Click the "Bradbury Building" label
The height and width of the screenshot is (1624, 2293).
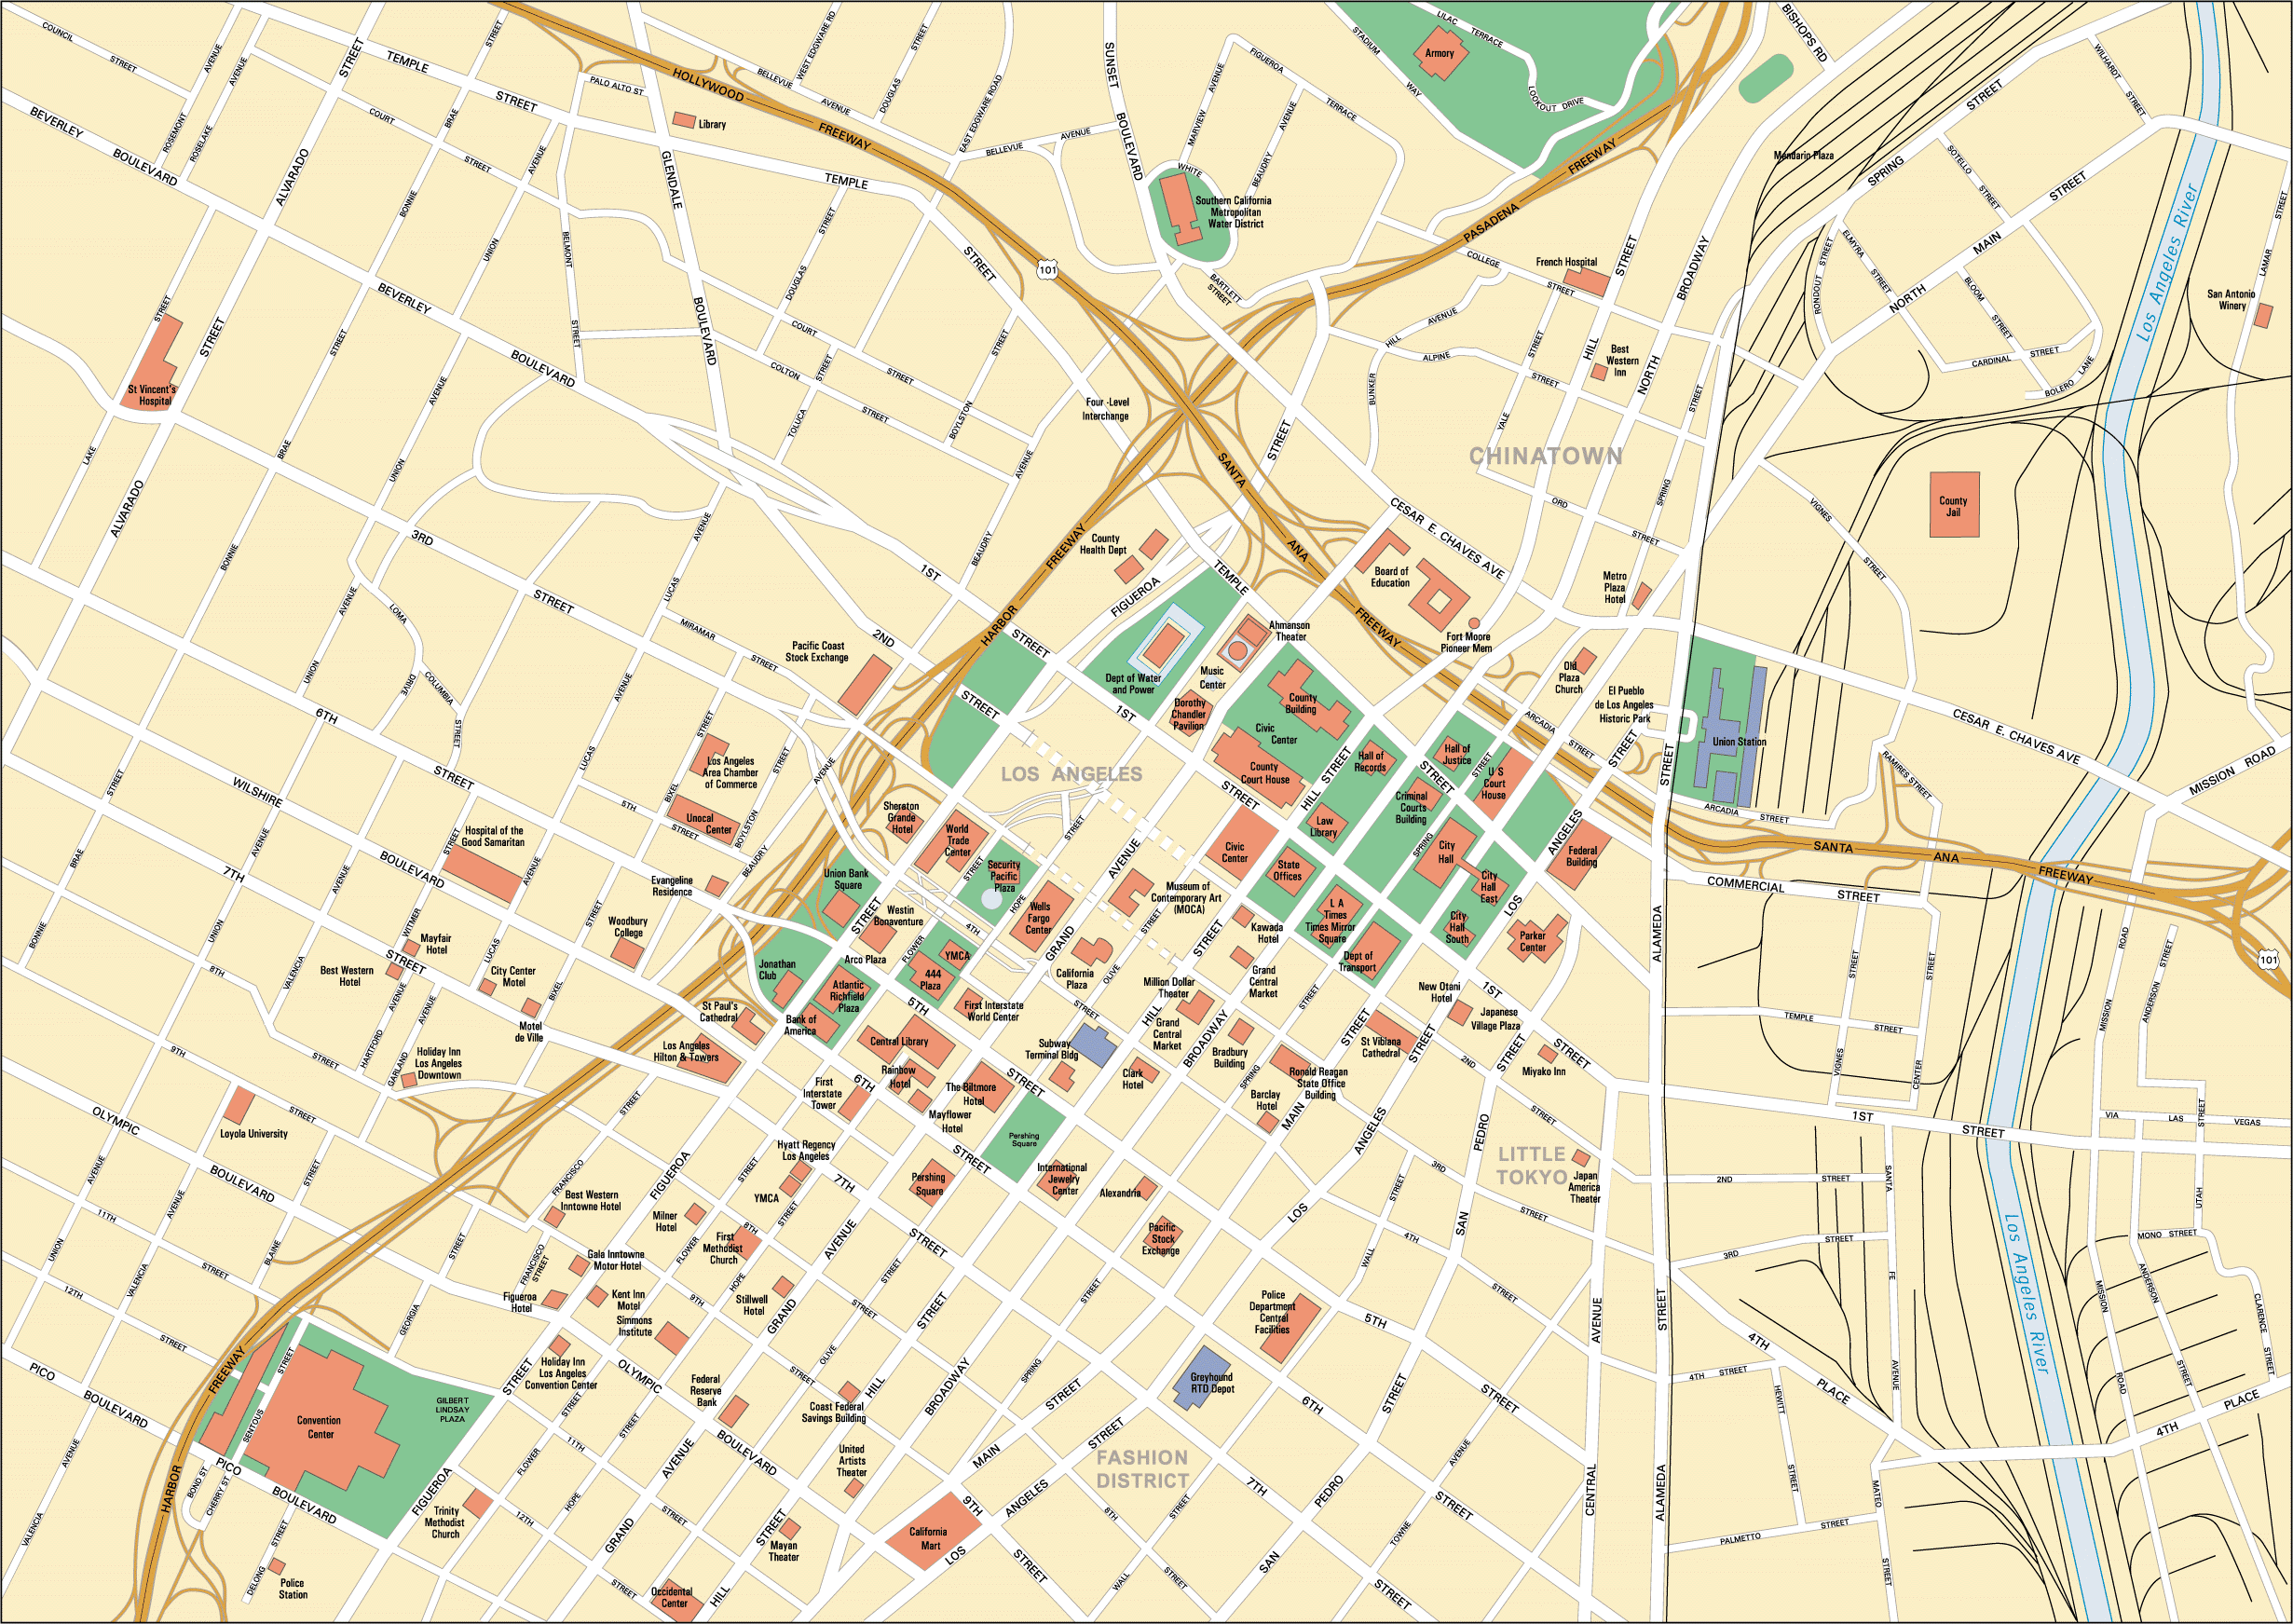[x=1229, y=1058]
